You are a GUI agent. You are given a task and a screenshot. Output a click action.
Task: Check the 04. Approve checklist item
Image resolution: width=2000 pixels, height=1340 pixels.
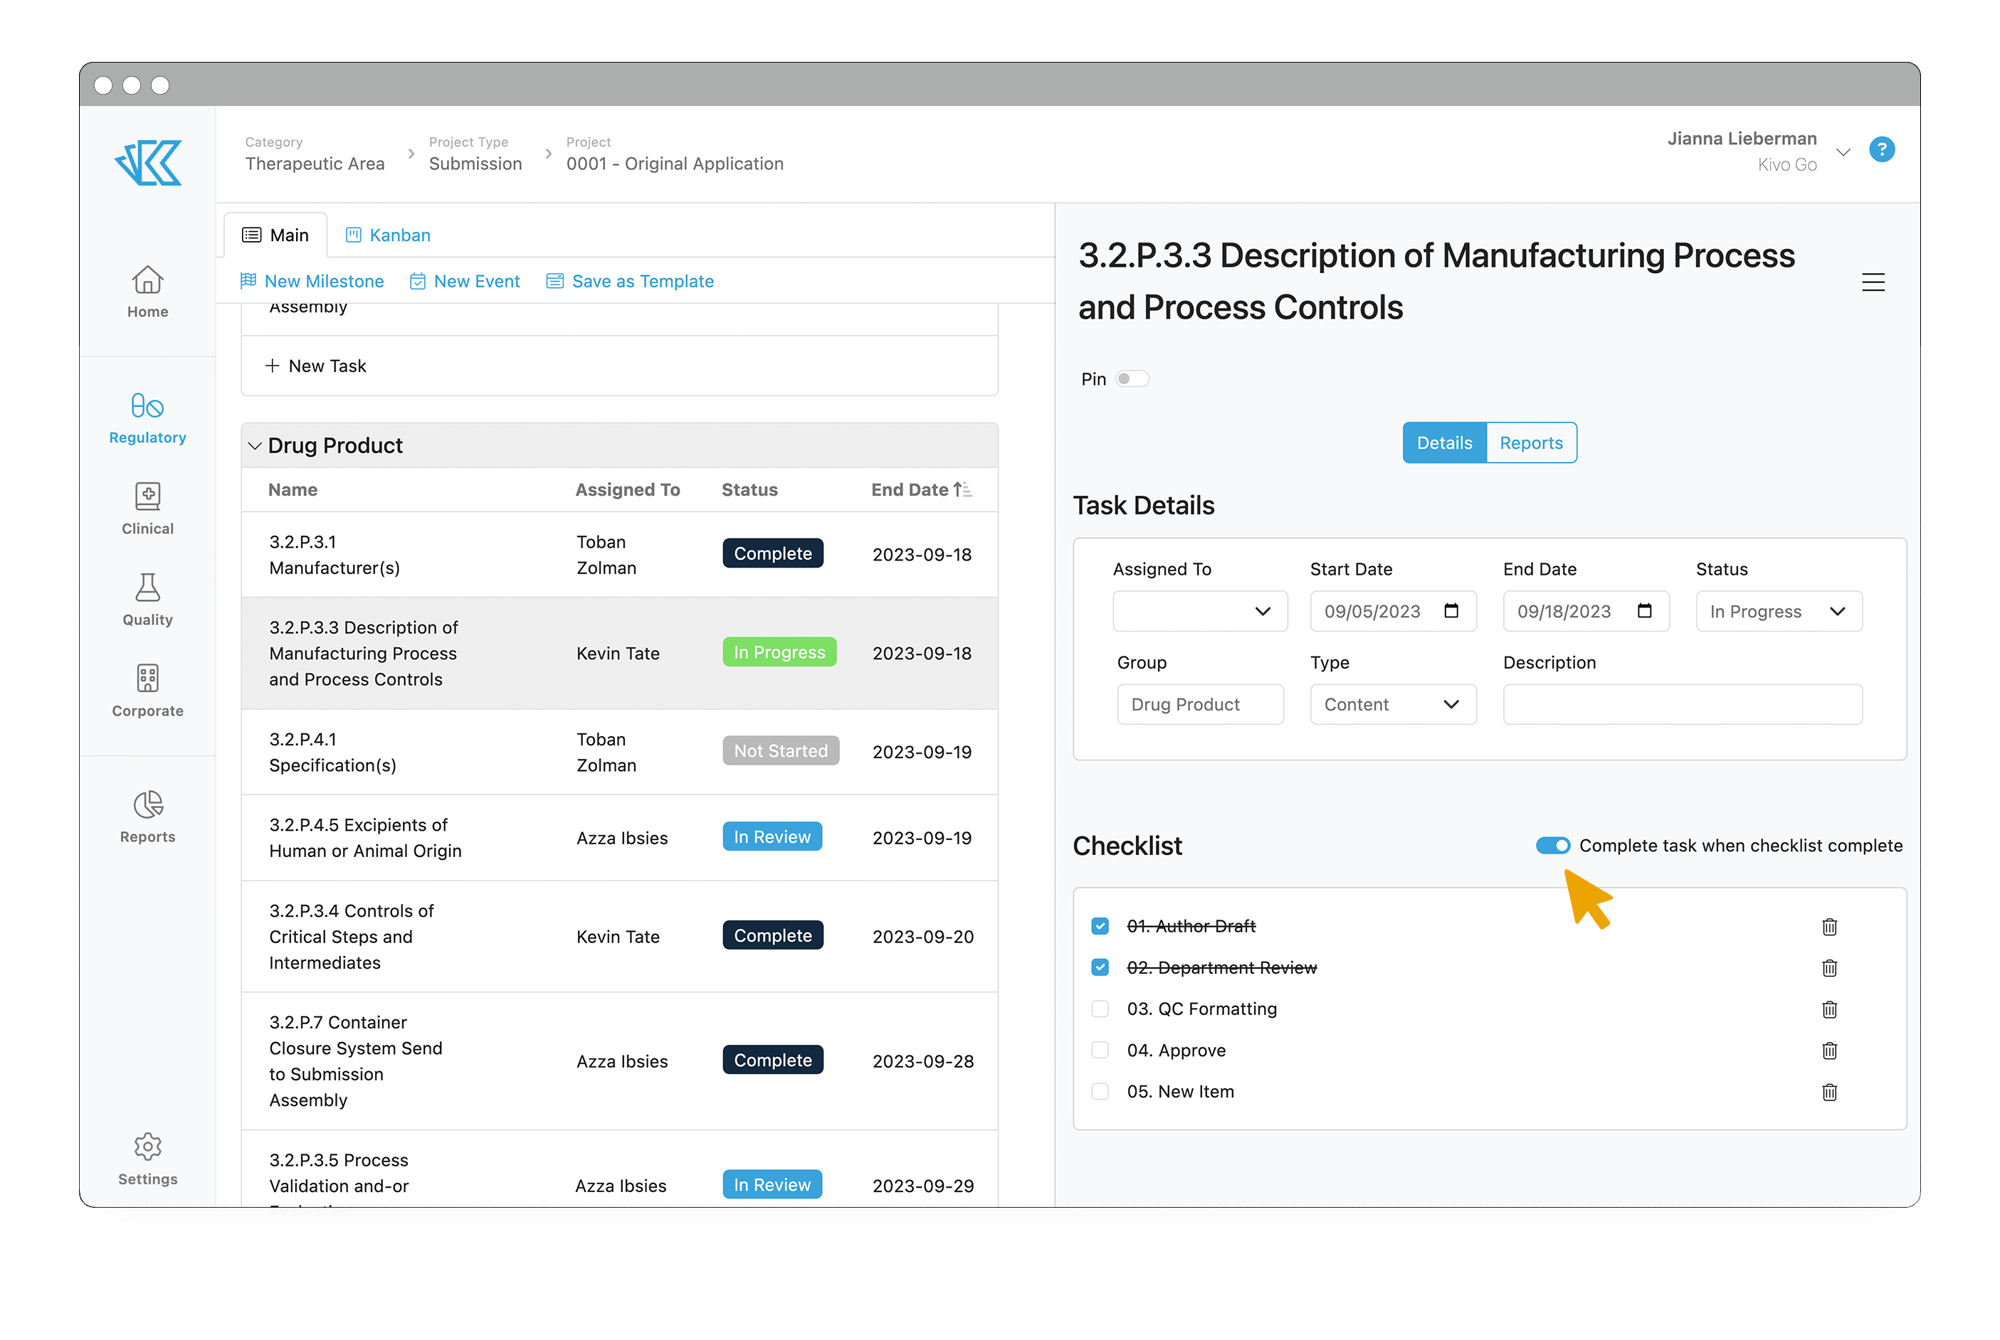pyautogui.click(x=1100, y=1050)
